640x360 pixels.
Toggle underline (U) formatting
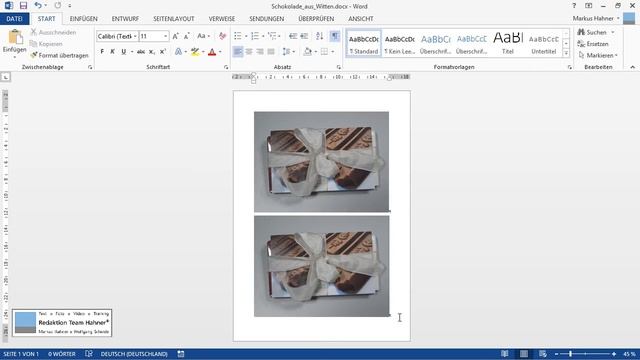(123, 52)
